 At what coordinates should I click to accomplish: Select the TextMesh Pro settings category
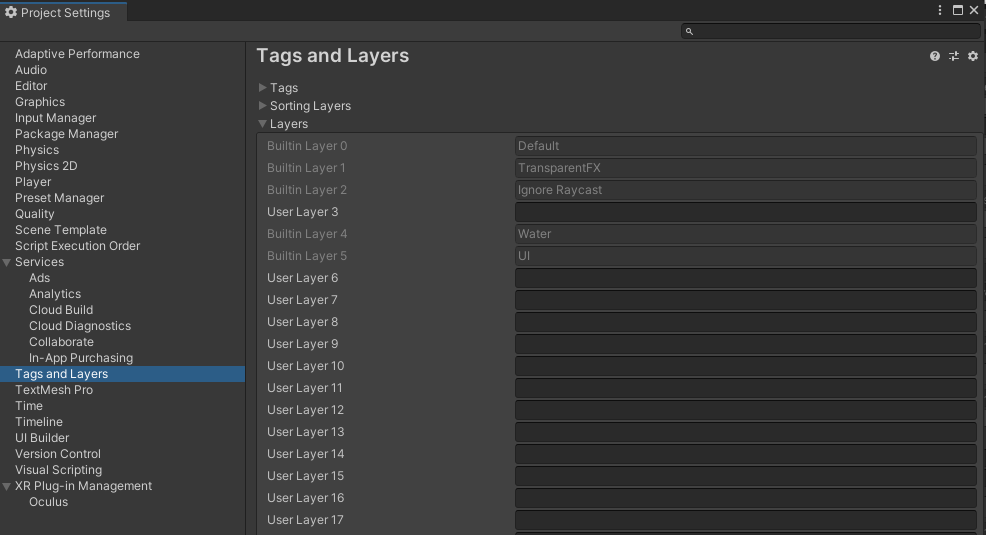(x=54, y=390)
